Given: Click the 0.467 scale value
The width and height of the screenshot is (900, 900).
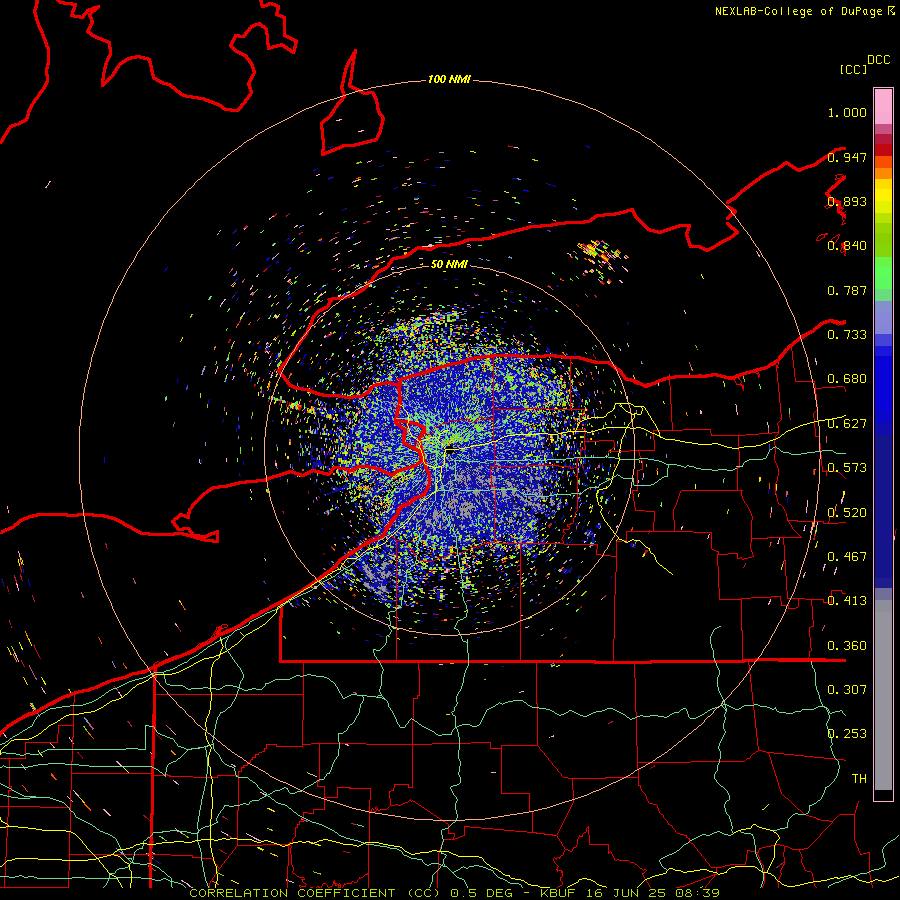Looking at the screenshot, I should pos(847,557).
